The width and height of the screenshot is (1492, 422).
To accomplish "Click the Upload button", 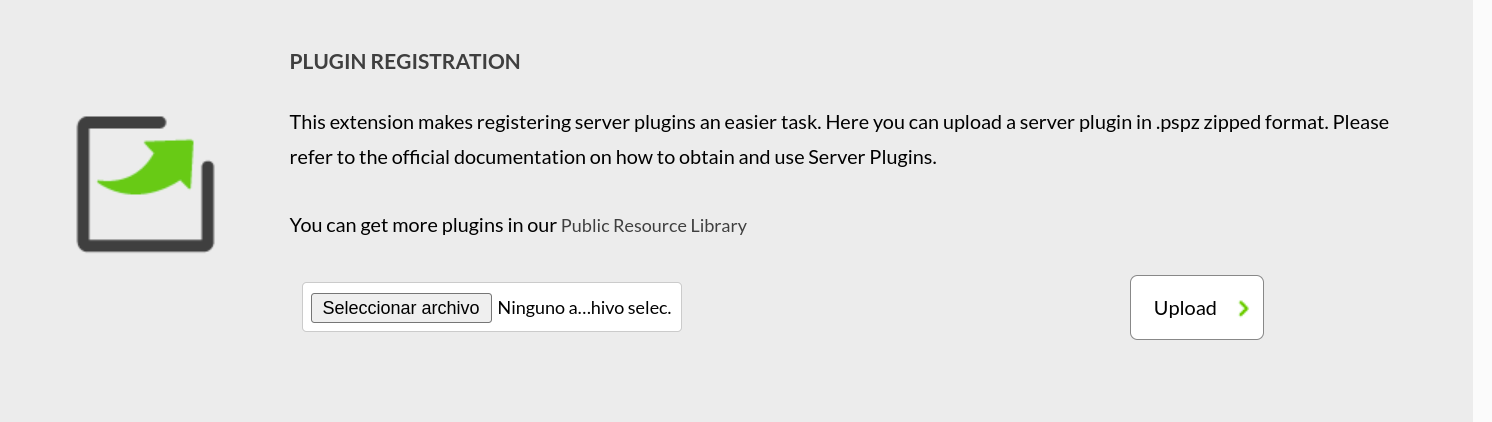I will coord(1197,308).
